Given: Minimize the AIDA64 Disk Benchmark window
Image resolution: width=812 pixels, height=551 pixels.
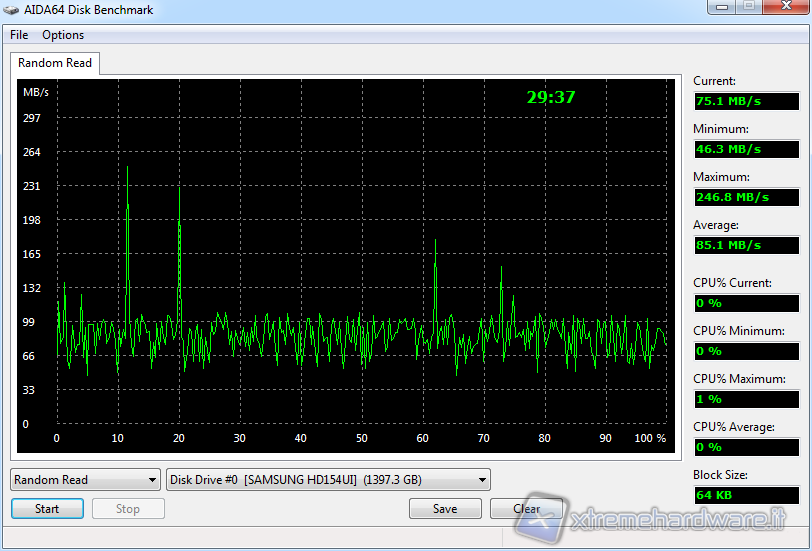Looking at the screenshot, I should (721, 8).
